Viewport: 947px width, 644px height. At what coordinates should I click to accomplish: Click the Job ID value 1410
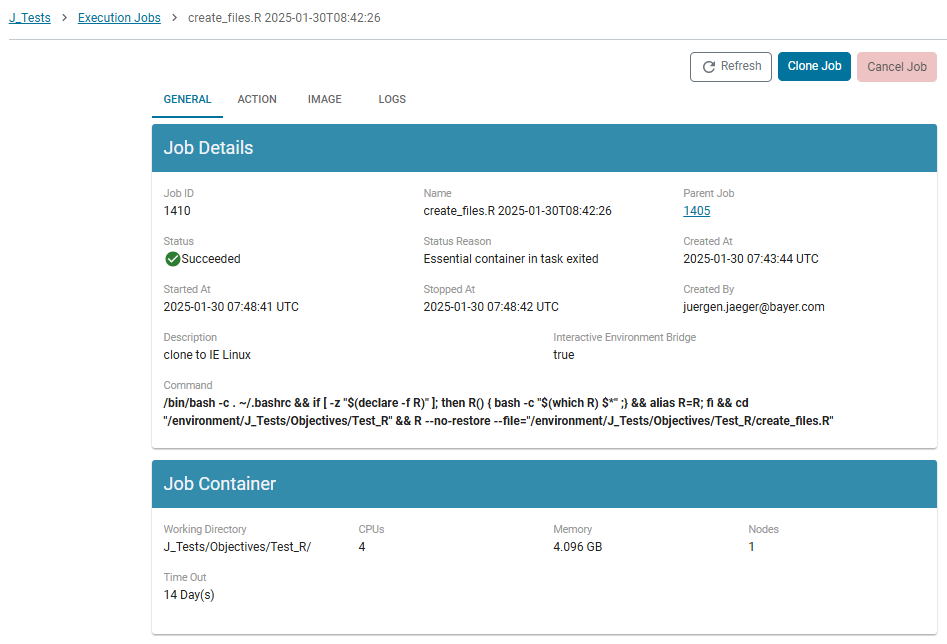pyautogui.click(x=177, y=211)
